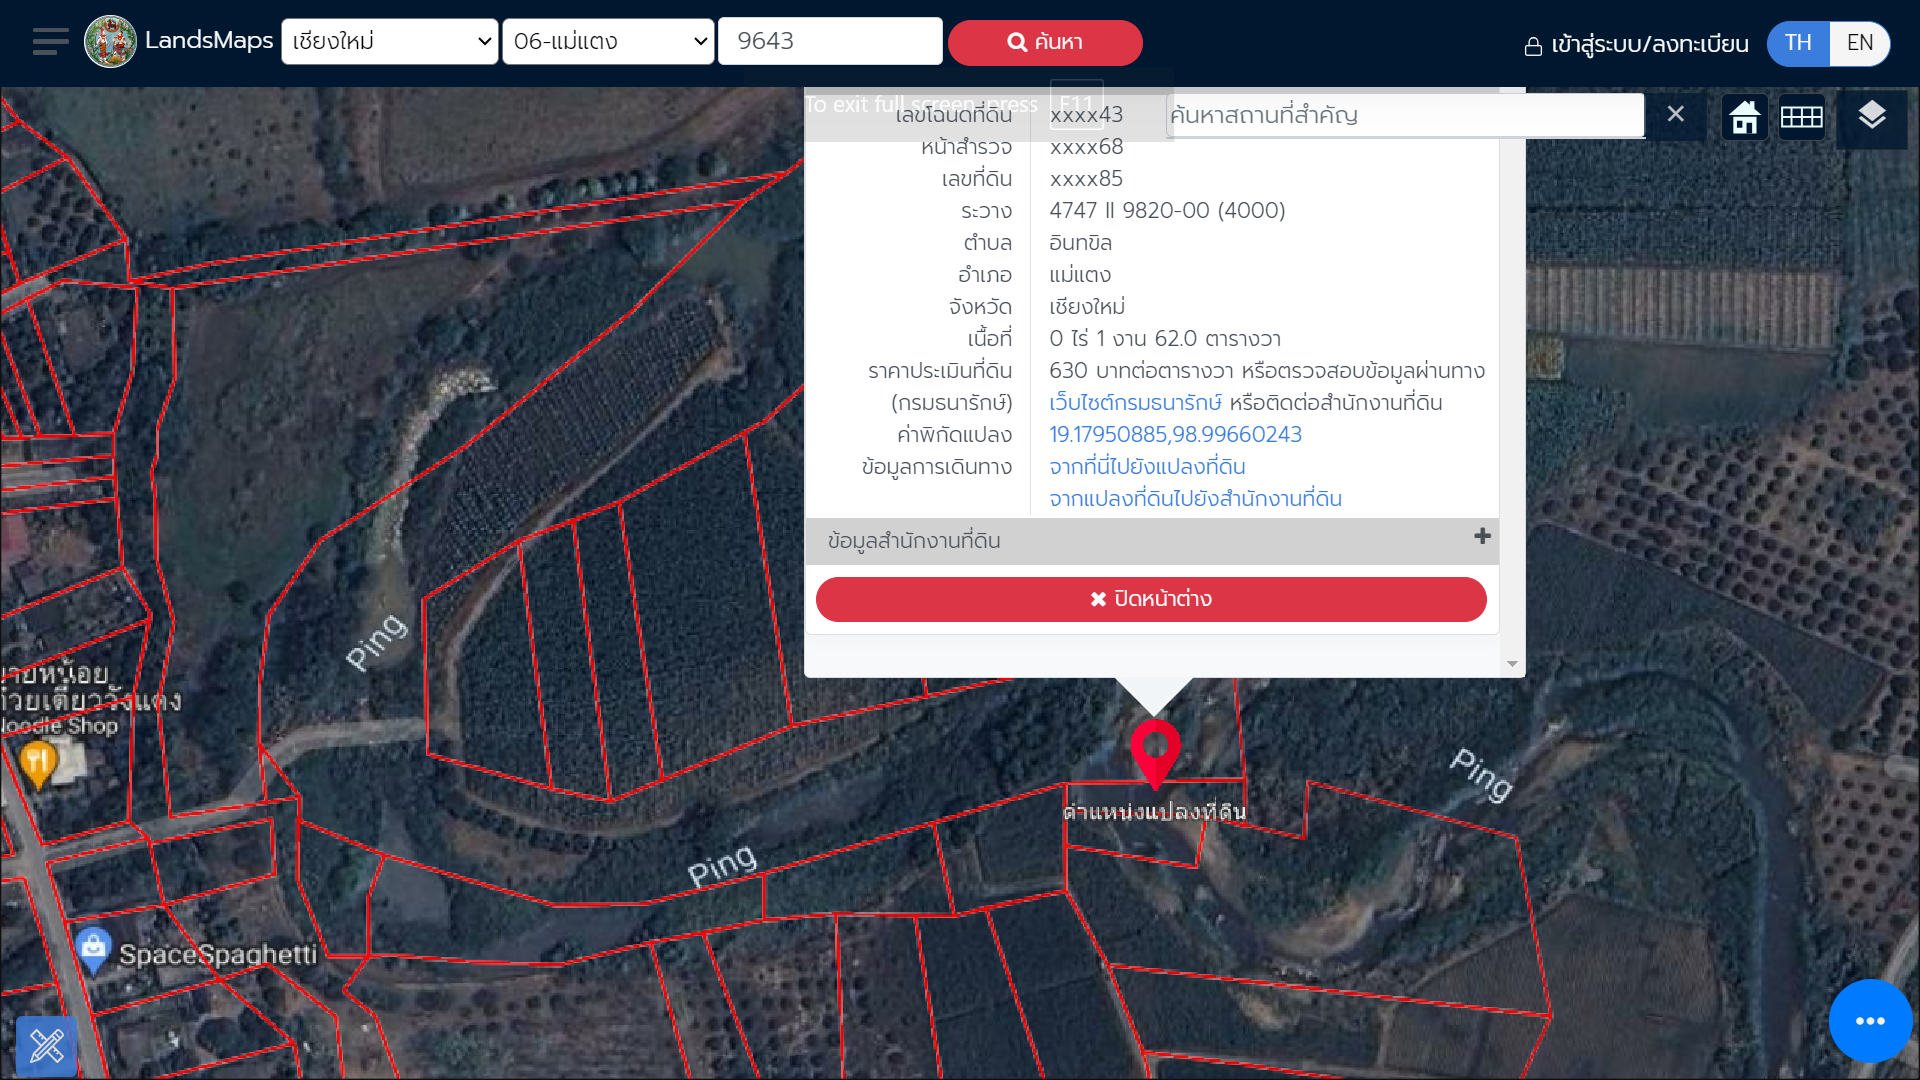Open the blue chat bubble button
This screenshot has height=1080, width=1920.
1870,1021
